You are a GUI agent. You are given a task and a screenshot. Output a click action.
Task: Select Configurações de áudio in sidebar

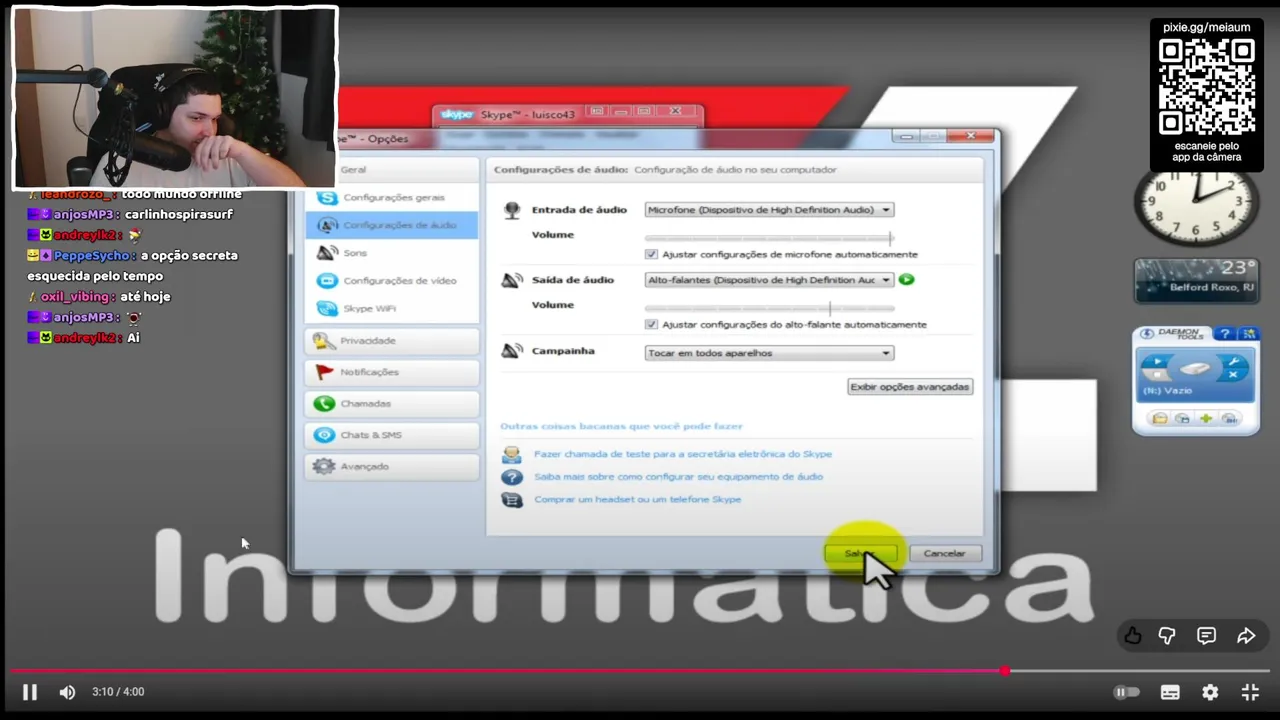(393, 225)
